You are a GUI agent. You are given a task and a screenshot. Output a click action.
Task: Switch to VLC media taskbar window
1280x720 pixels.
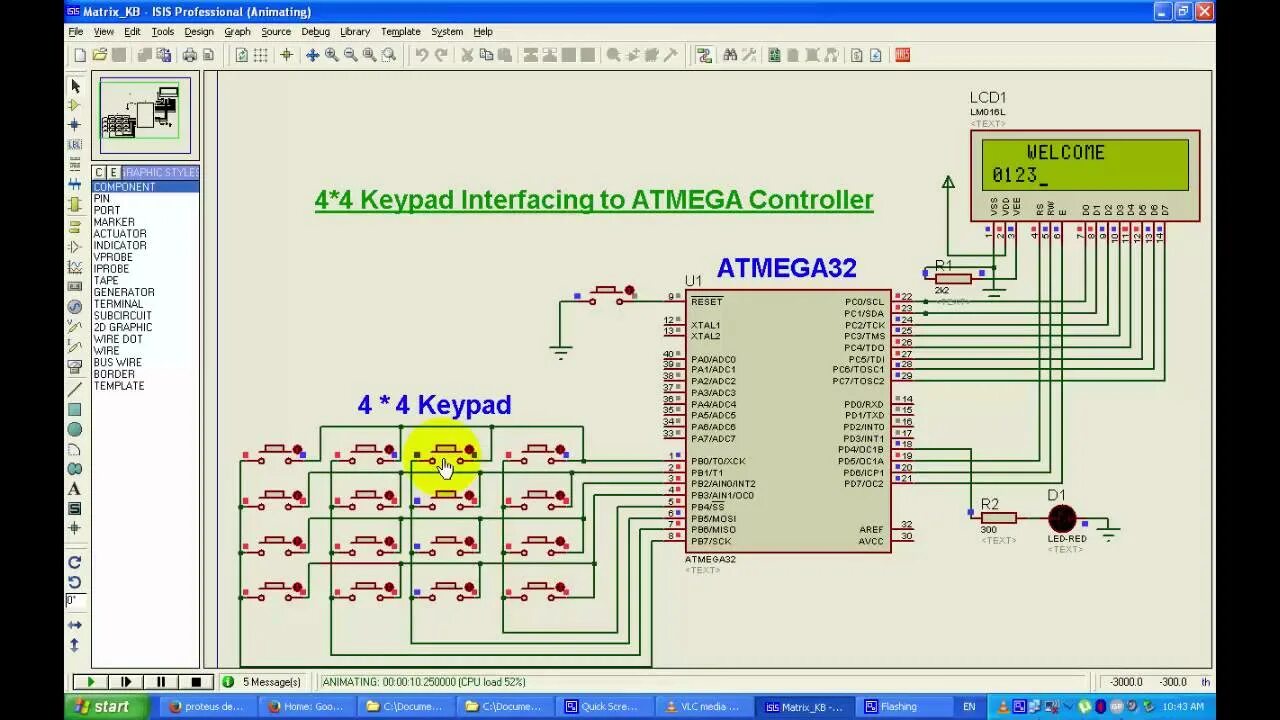(703, 707)
